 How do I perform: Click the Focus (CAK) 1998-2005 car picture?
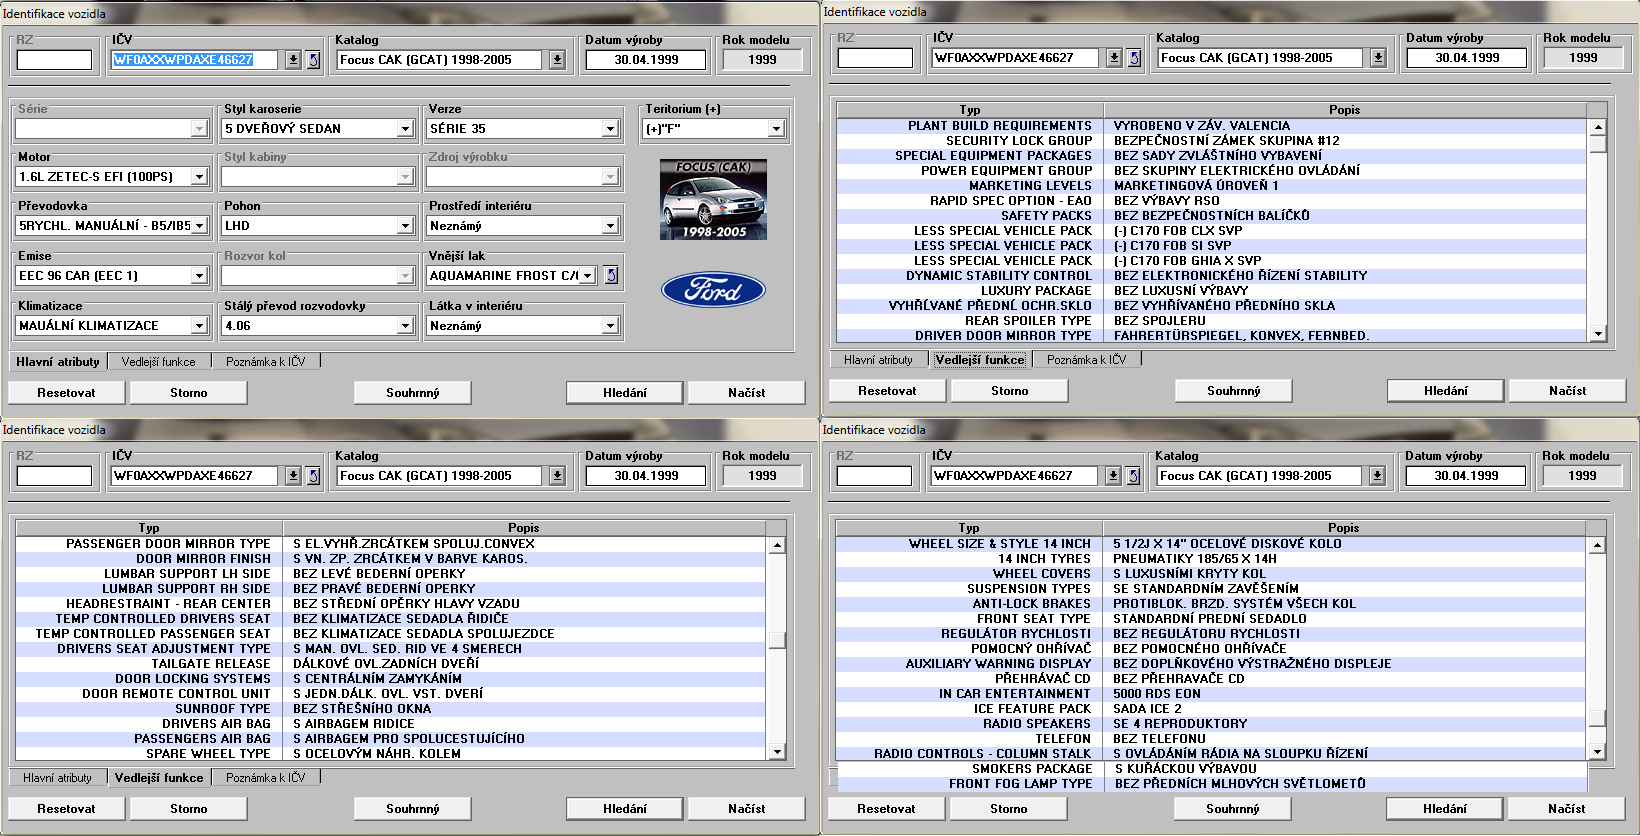coord(713,199)
